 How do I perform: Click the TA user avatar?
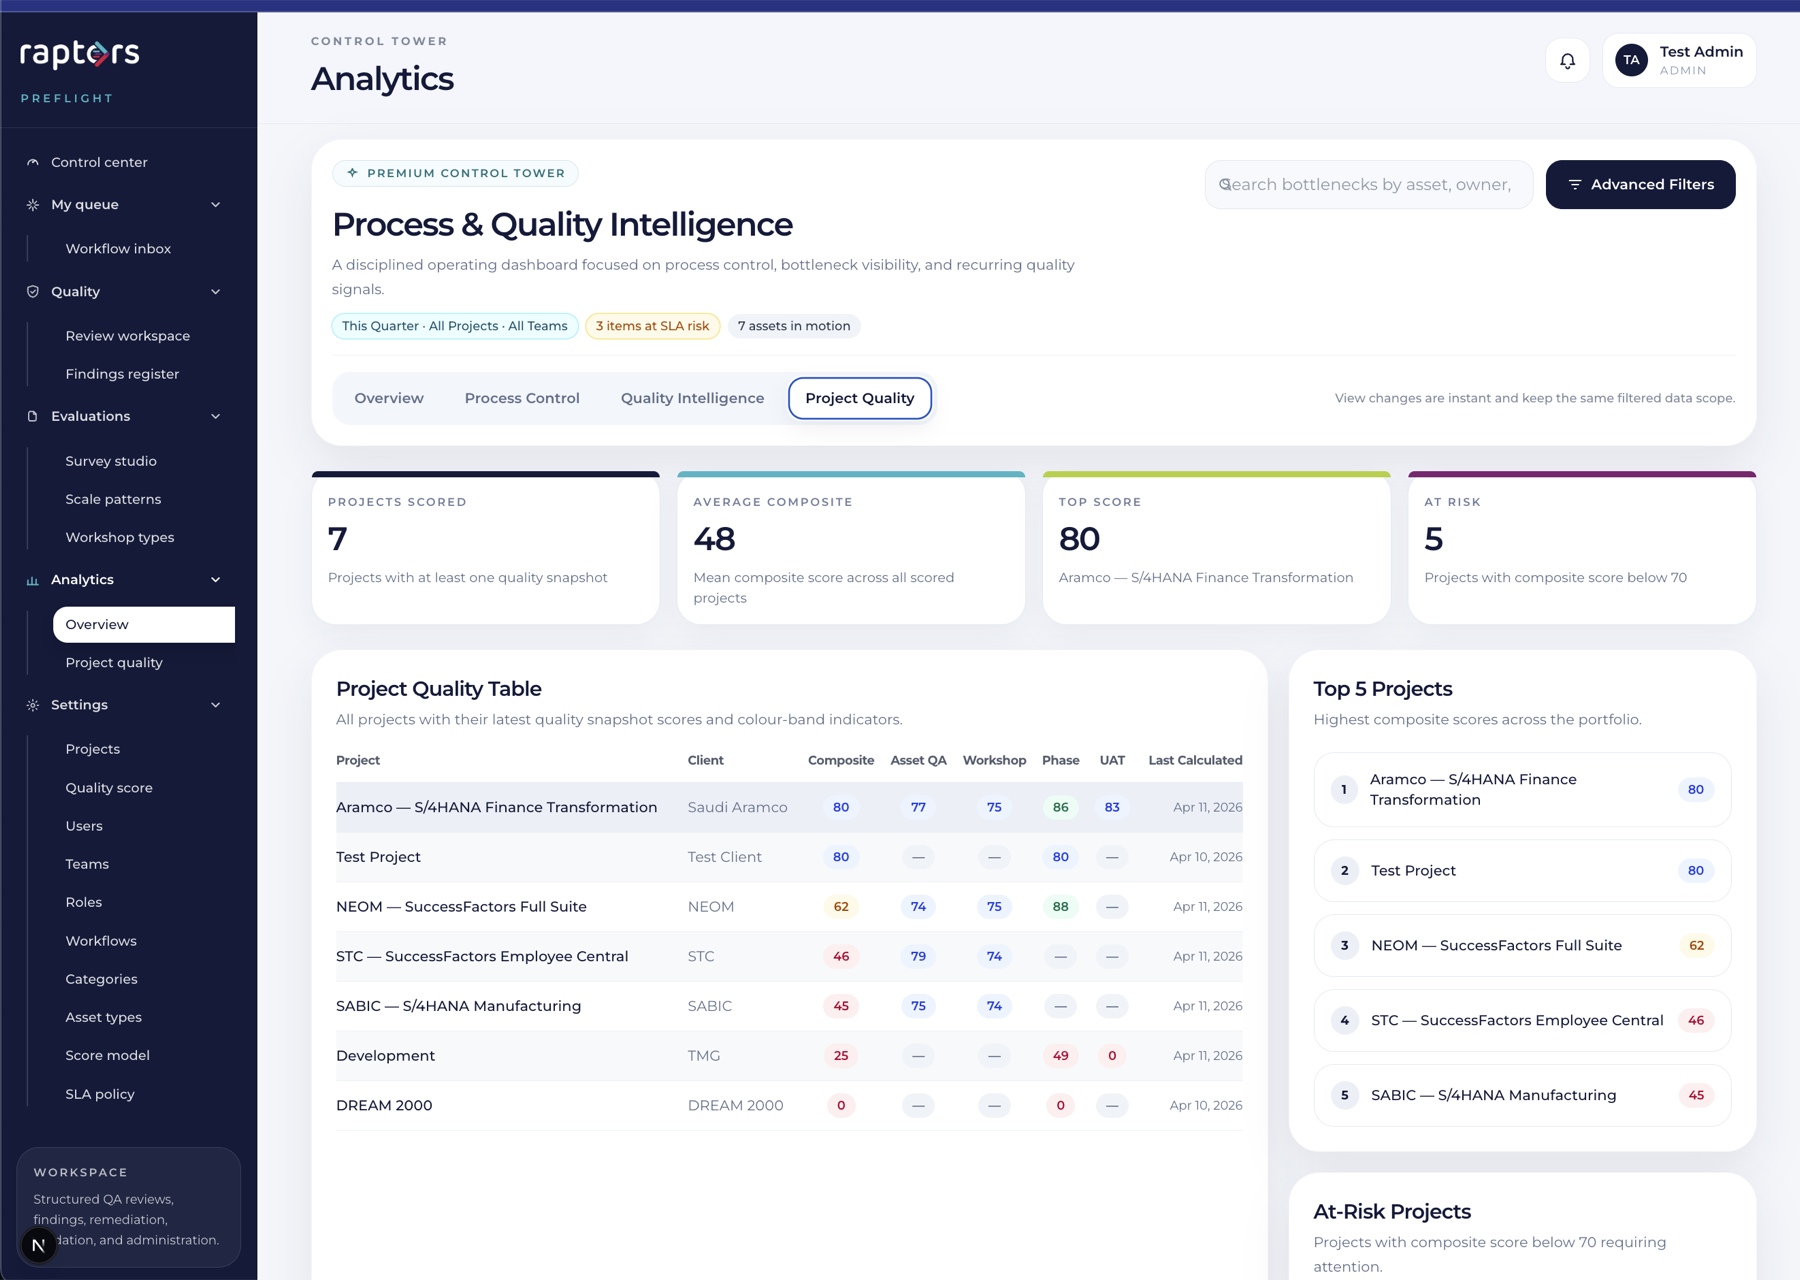tap(1631, 61)
